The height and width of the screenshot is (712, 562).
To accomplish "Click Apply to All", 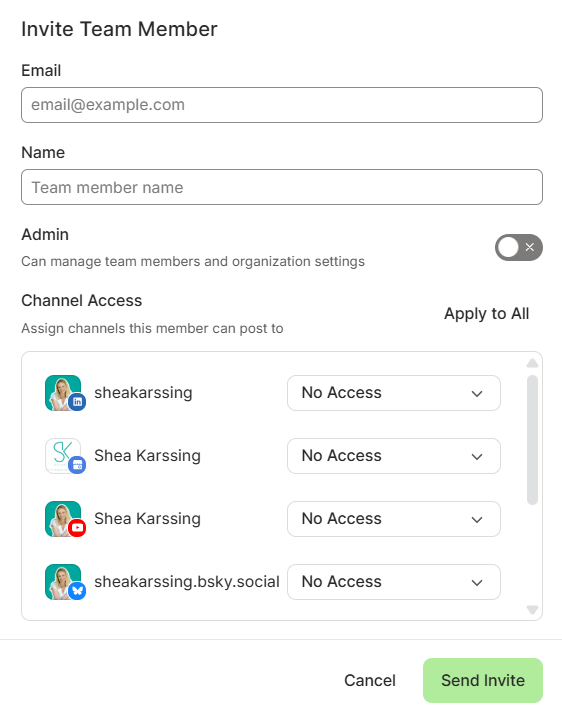I will point(486,314).
